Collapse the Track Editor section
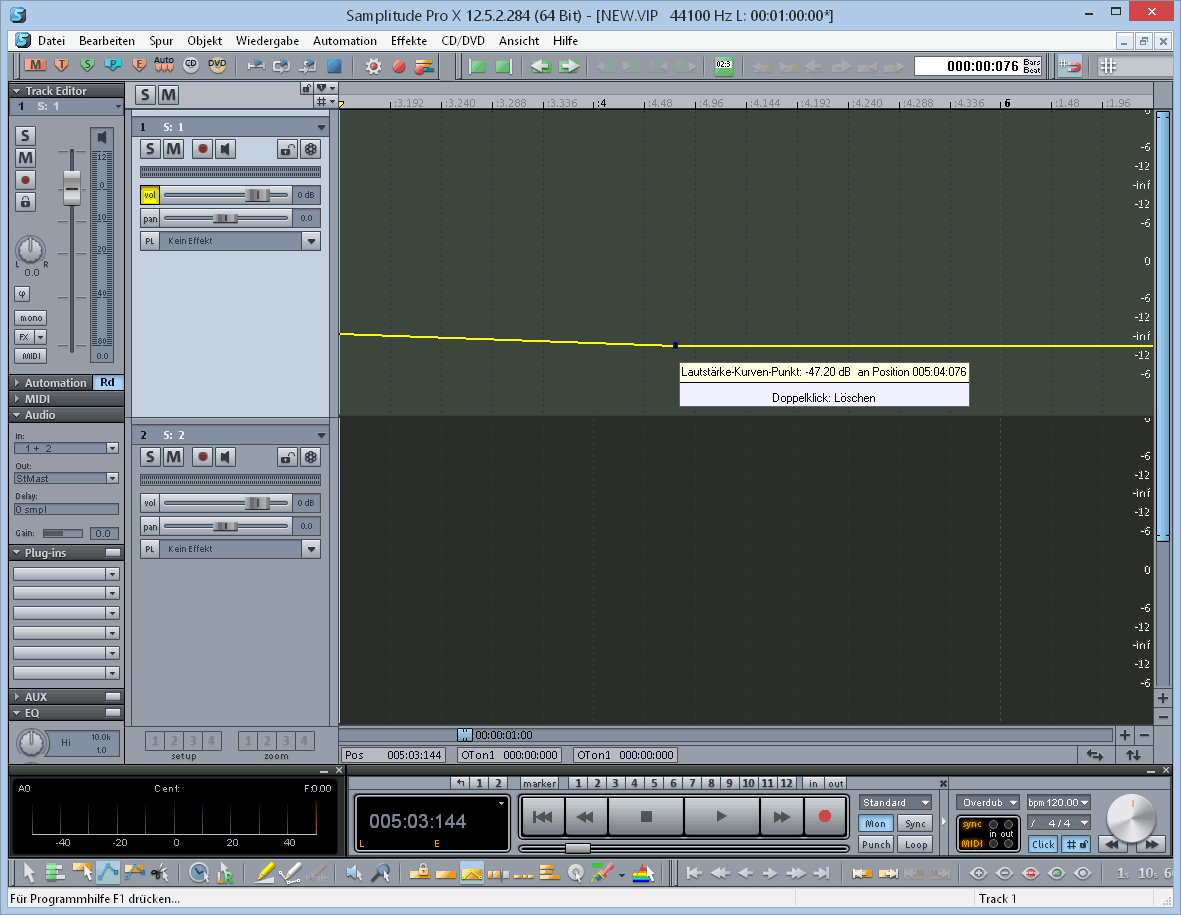 pos(17,90)
